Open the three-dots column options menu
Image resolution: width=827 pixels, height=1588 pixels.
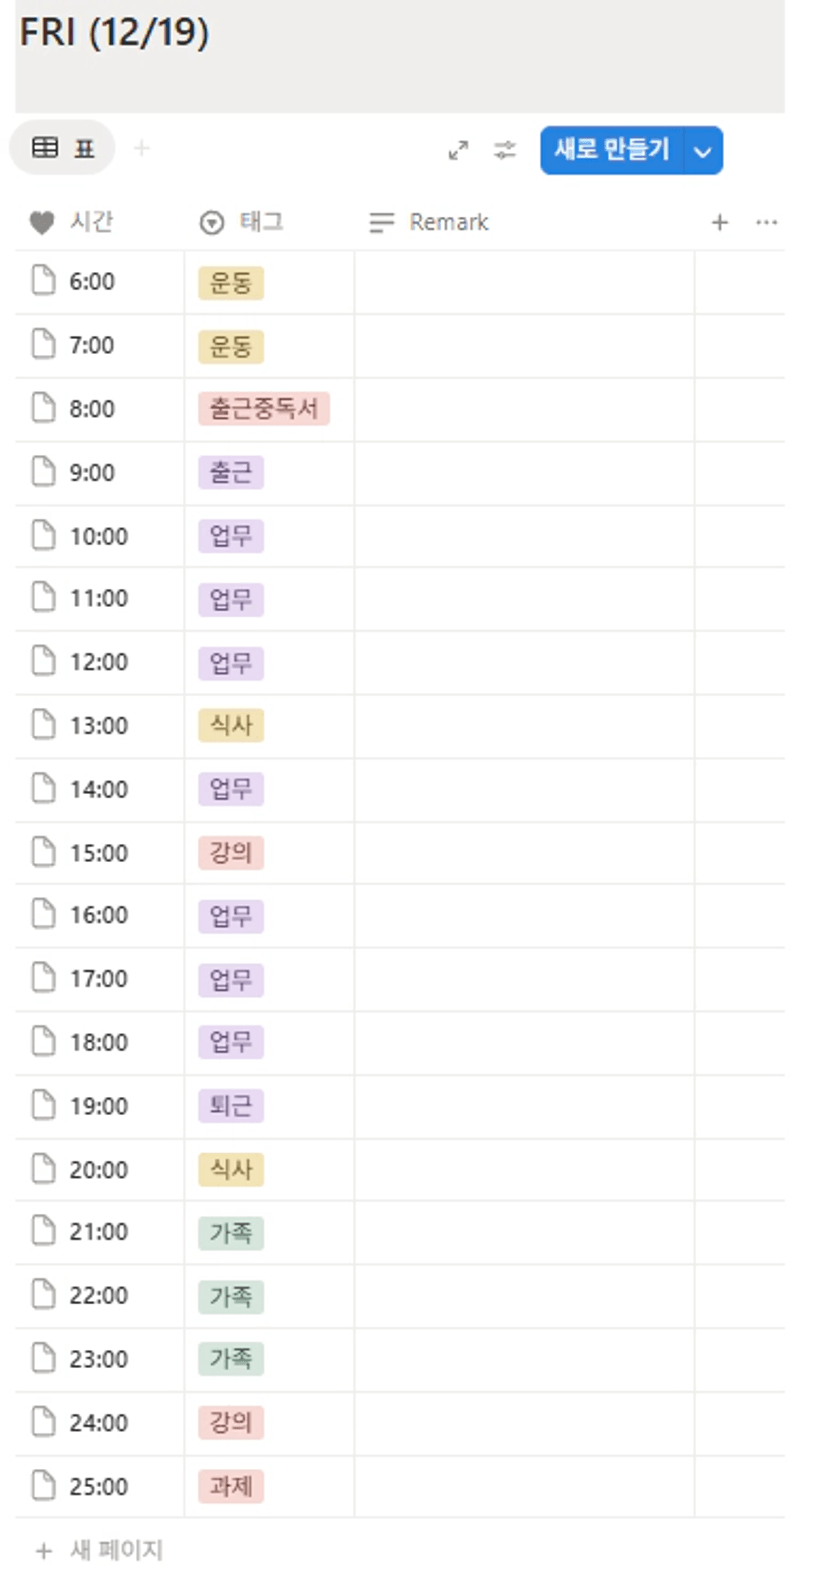(766, 222)
